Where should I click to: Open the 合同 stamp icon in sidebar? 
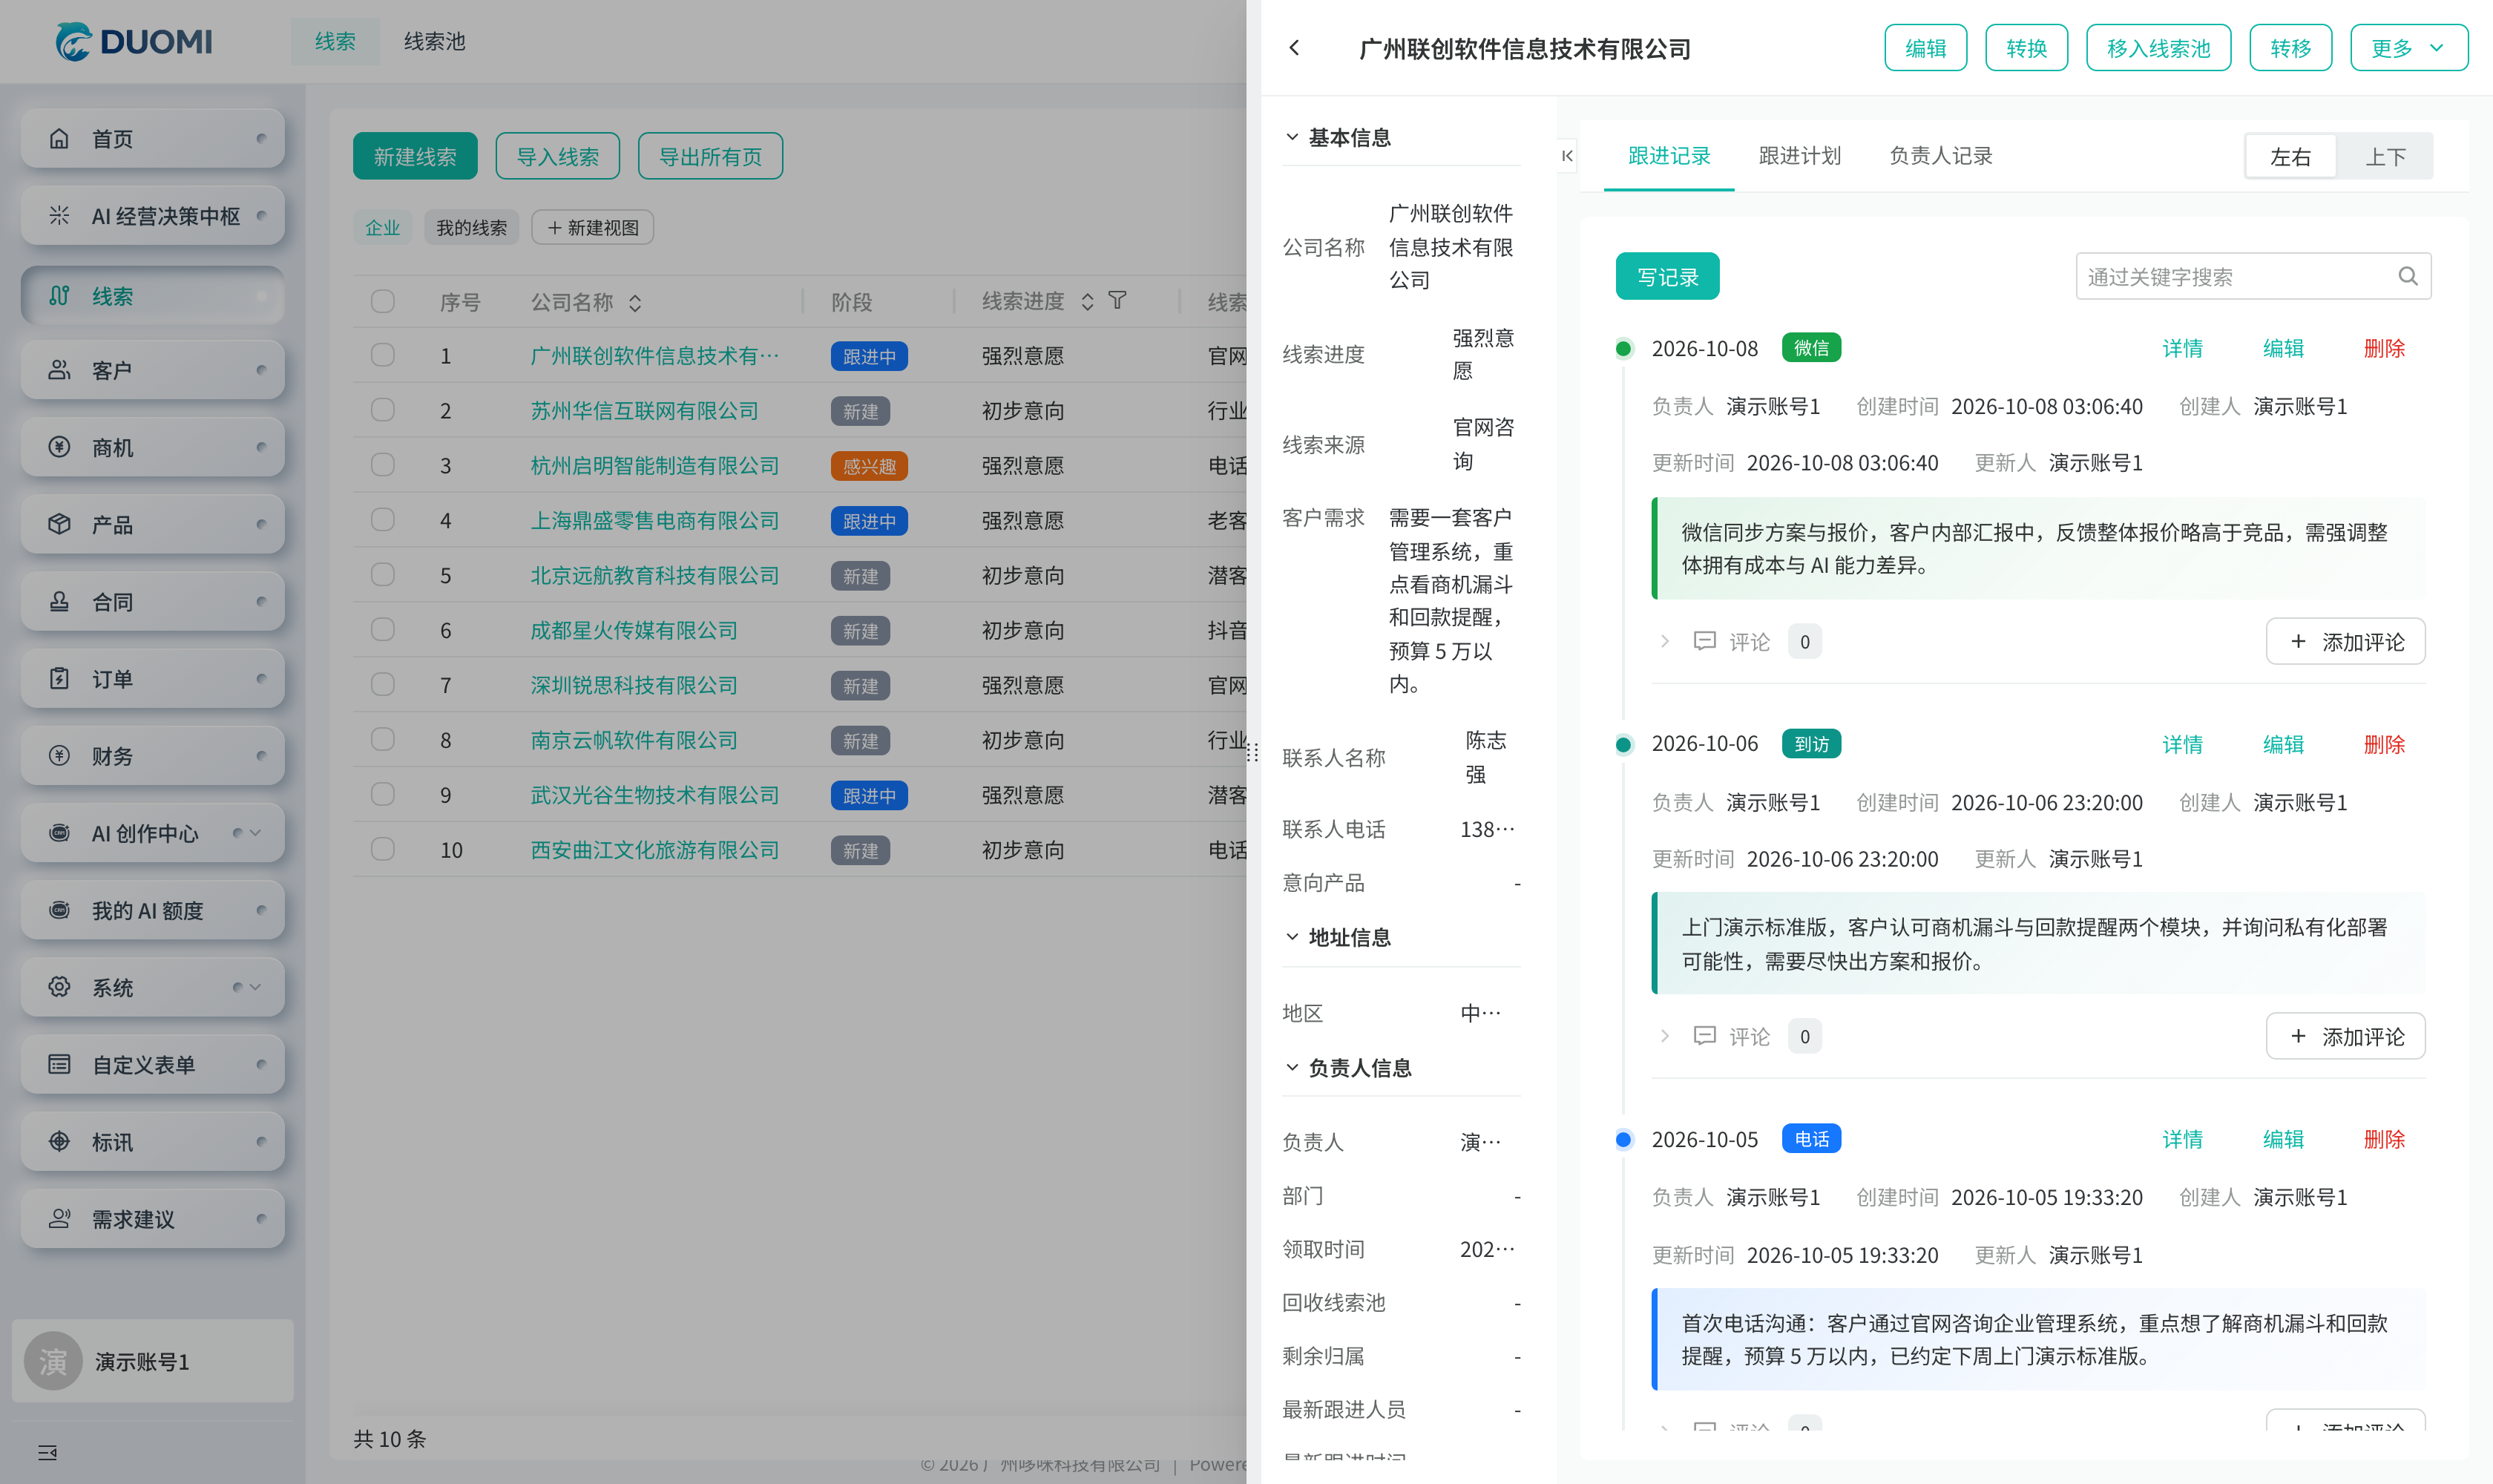click(x=60, y=602)
